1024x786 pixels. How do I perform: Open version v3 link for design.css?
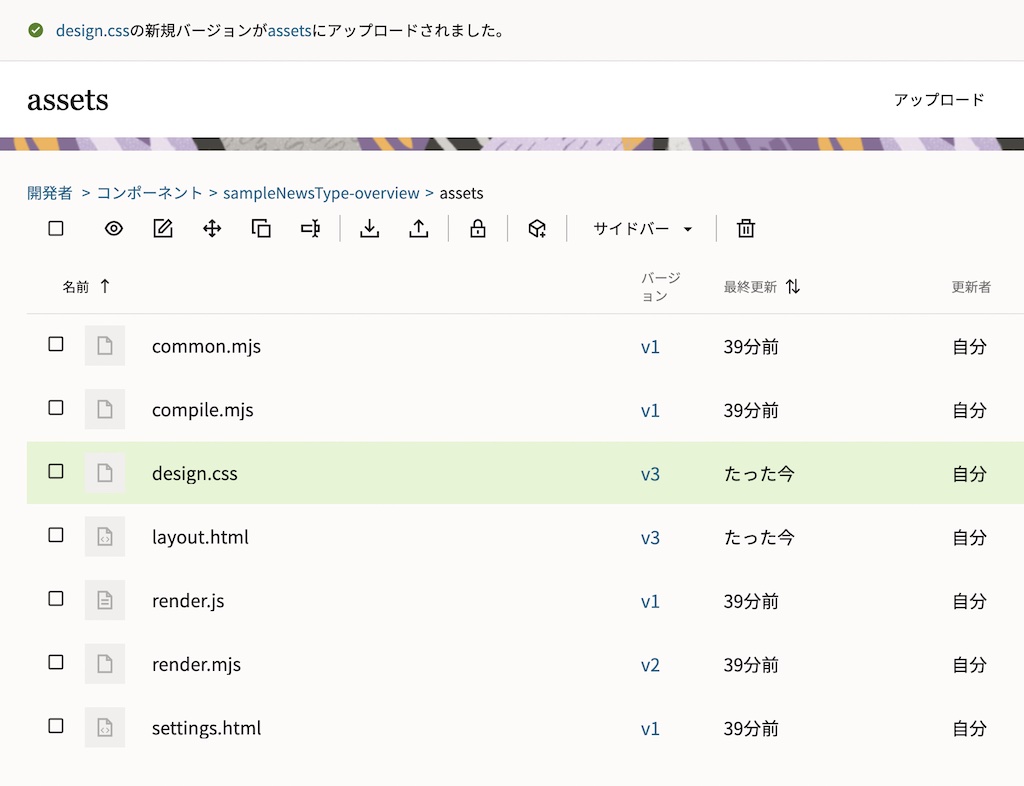point(650,474)
